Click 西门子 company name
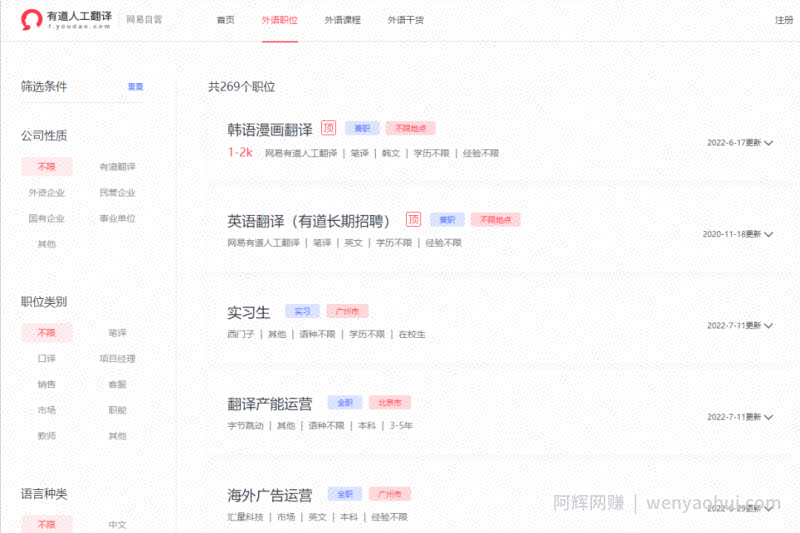The height and width of the screenshot is (533, 800). (241, 334)
